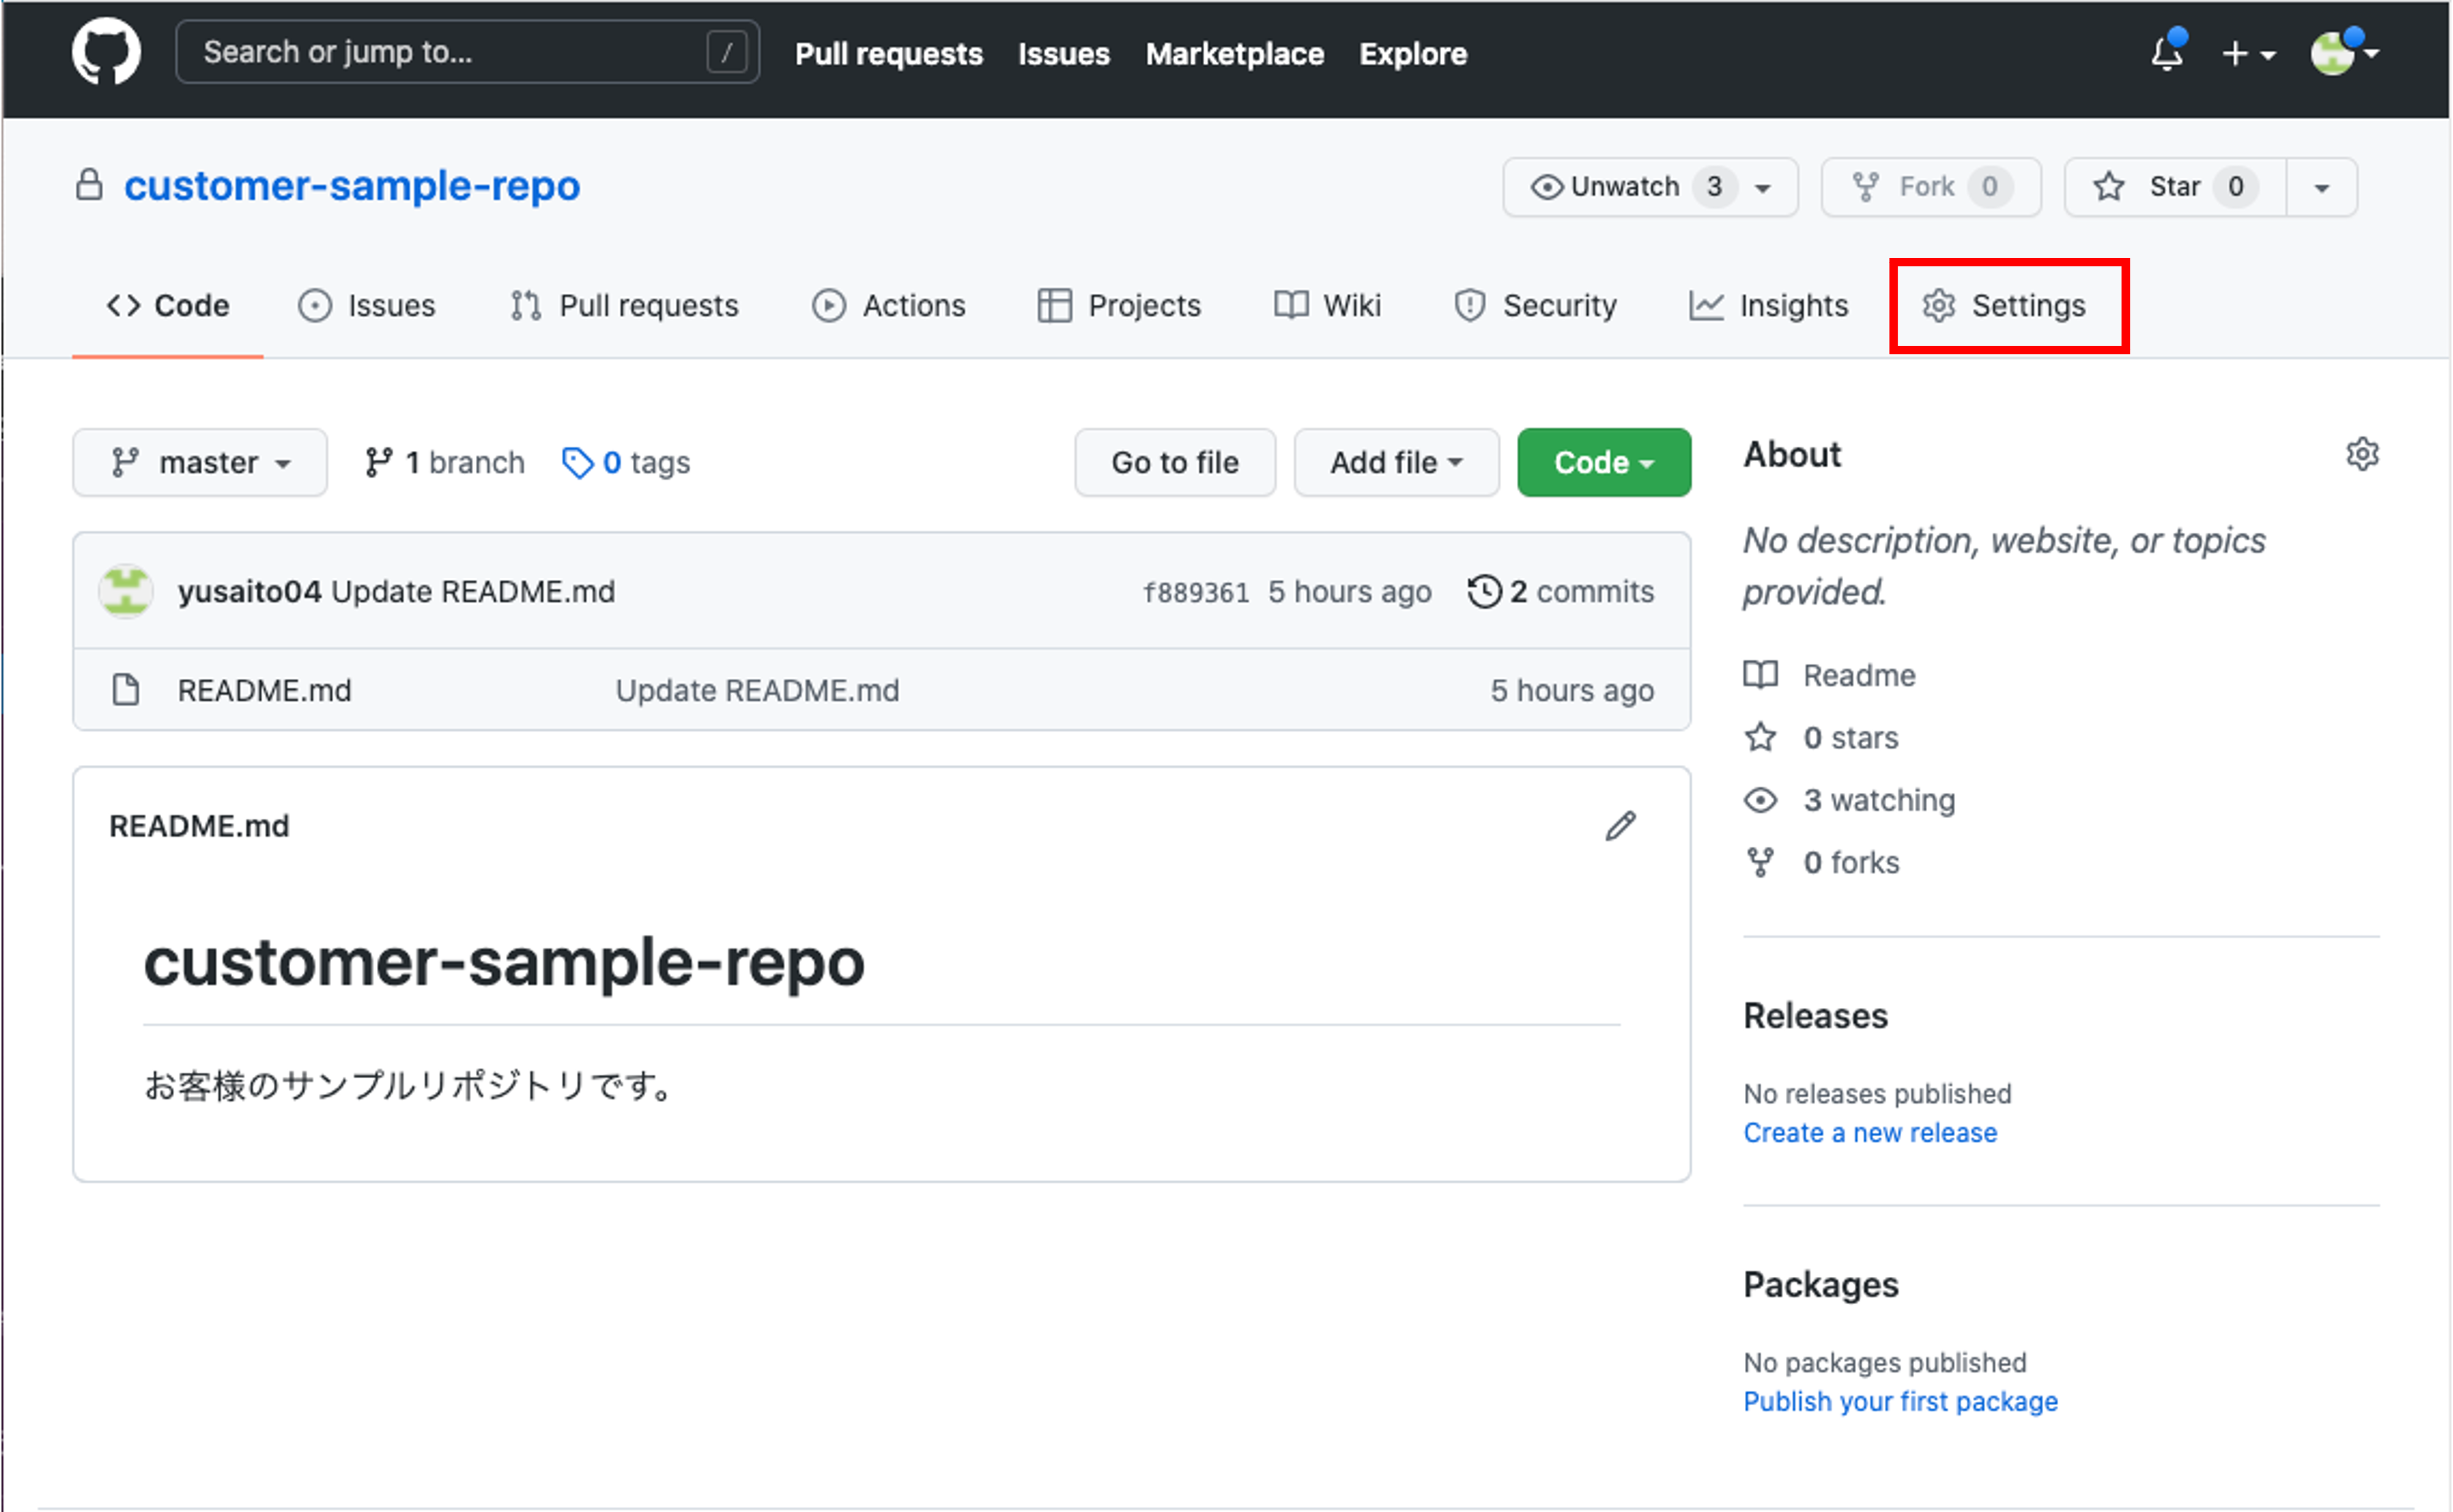Open the GitHub home logo
Screen dimensions: 2453x1512
106,52
